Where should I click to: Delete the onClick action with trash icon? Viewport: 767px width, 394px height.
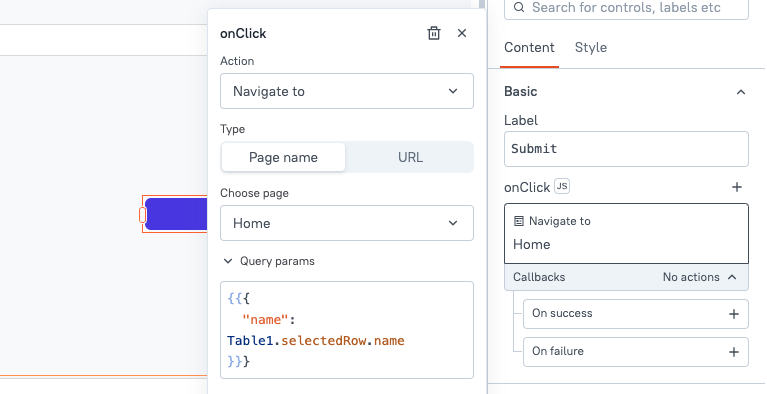pyautogui.click(x=434, y=33)
